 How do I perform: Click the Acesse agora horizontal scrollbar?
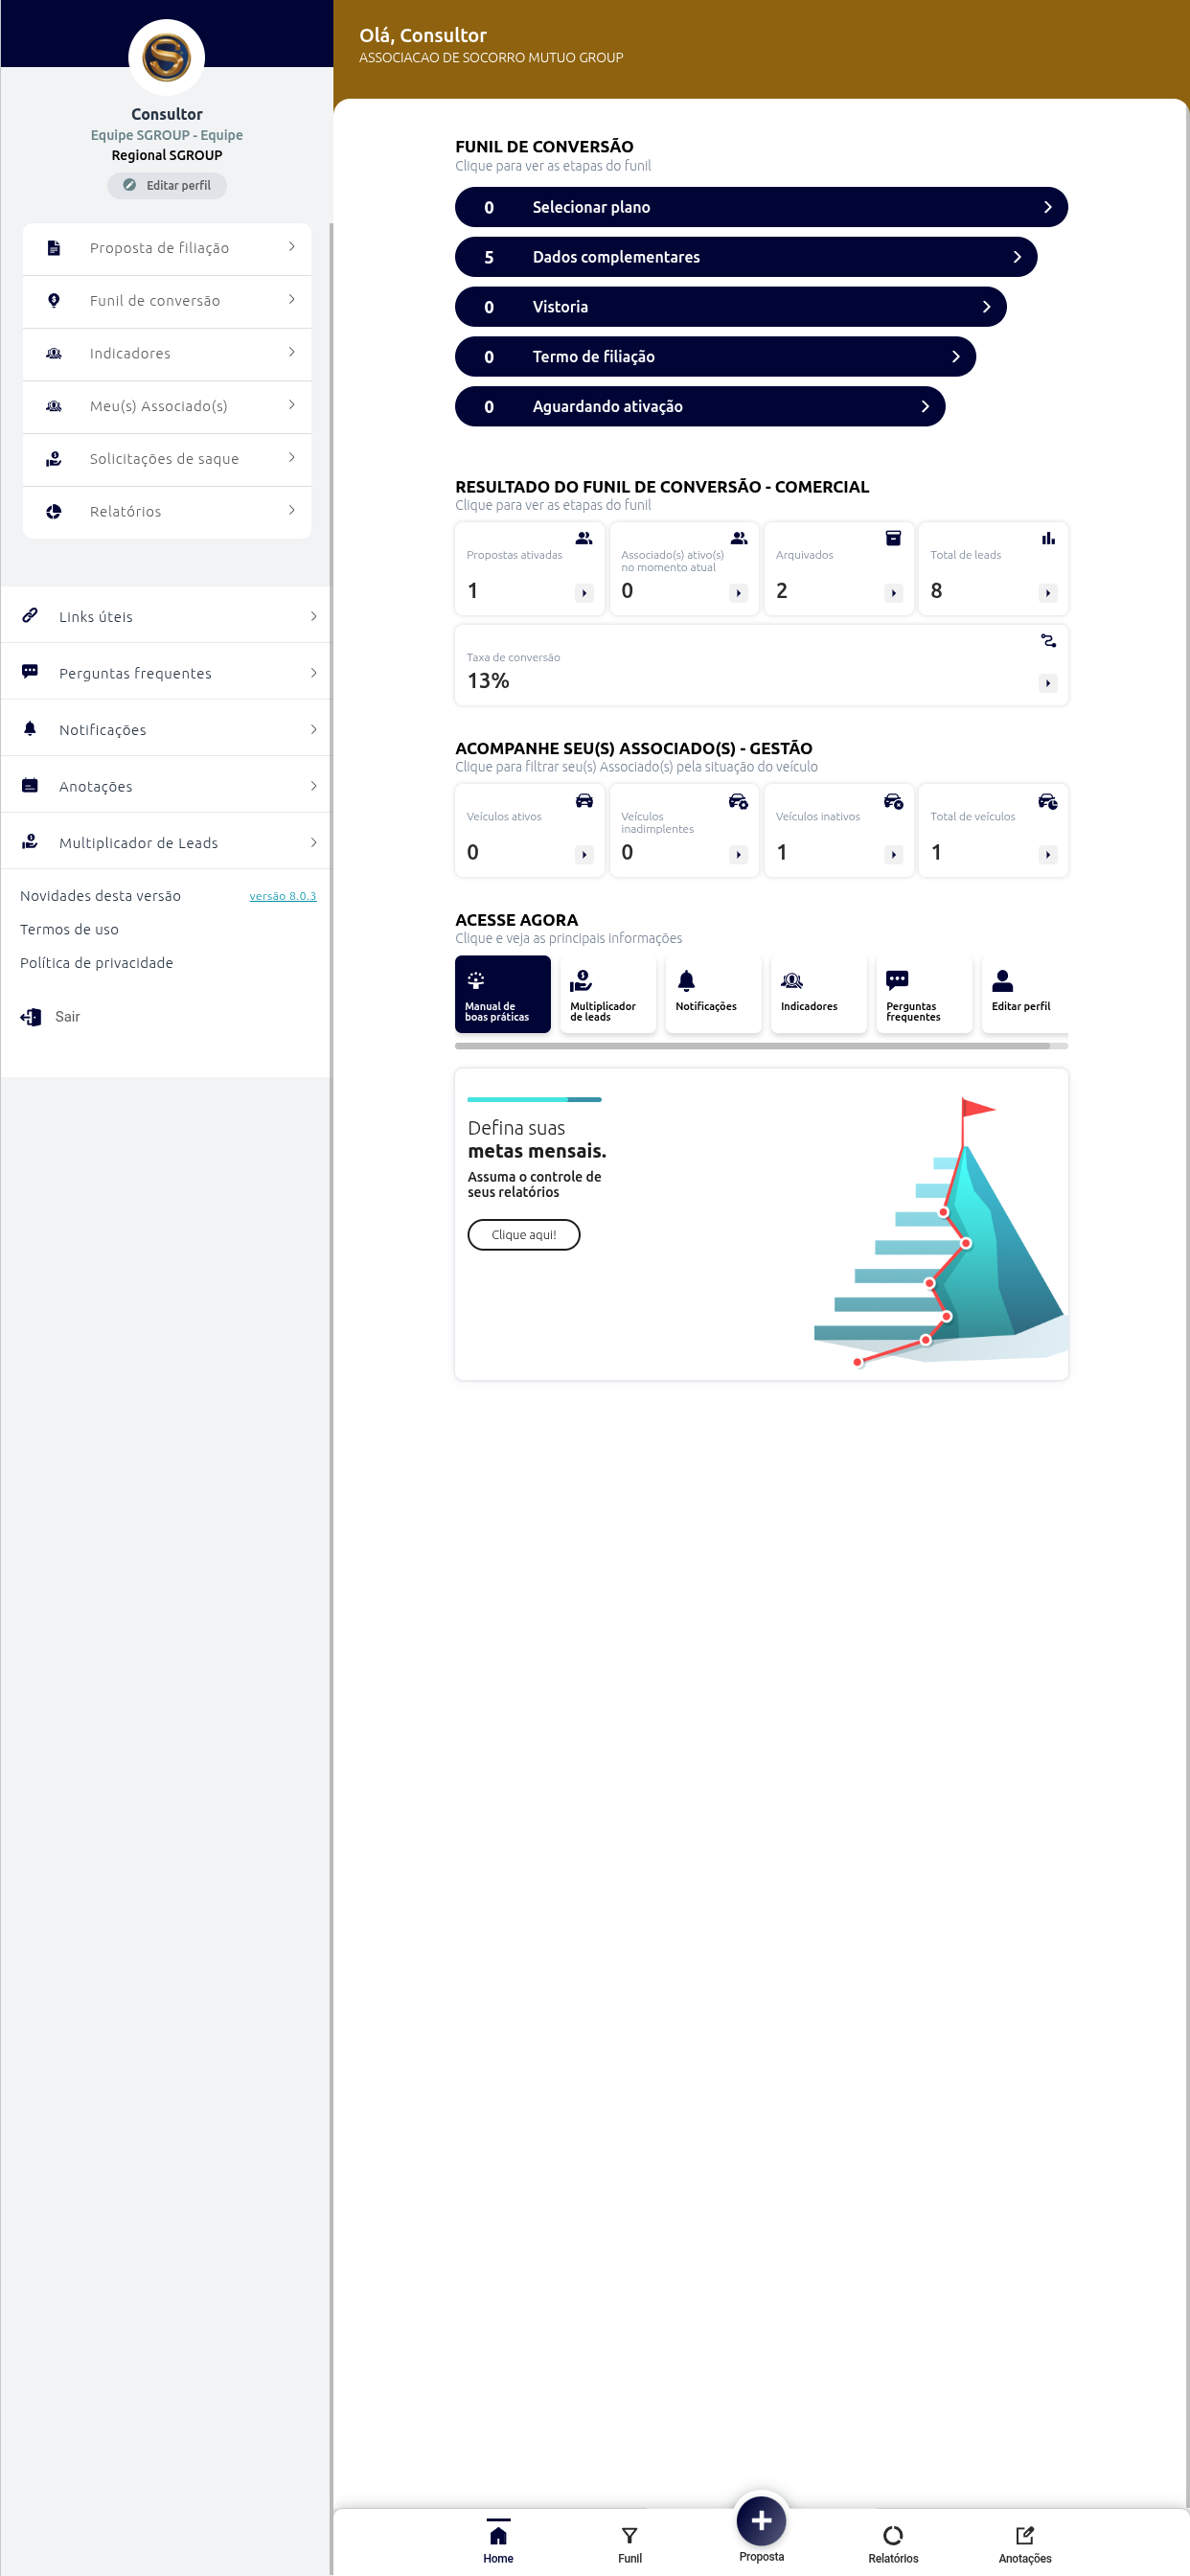[x=761, y=1046]
